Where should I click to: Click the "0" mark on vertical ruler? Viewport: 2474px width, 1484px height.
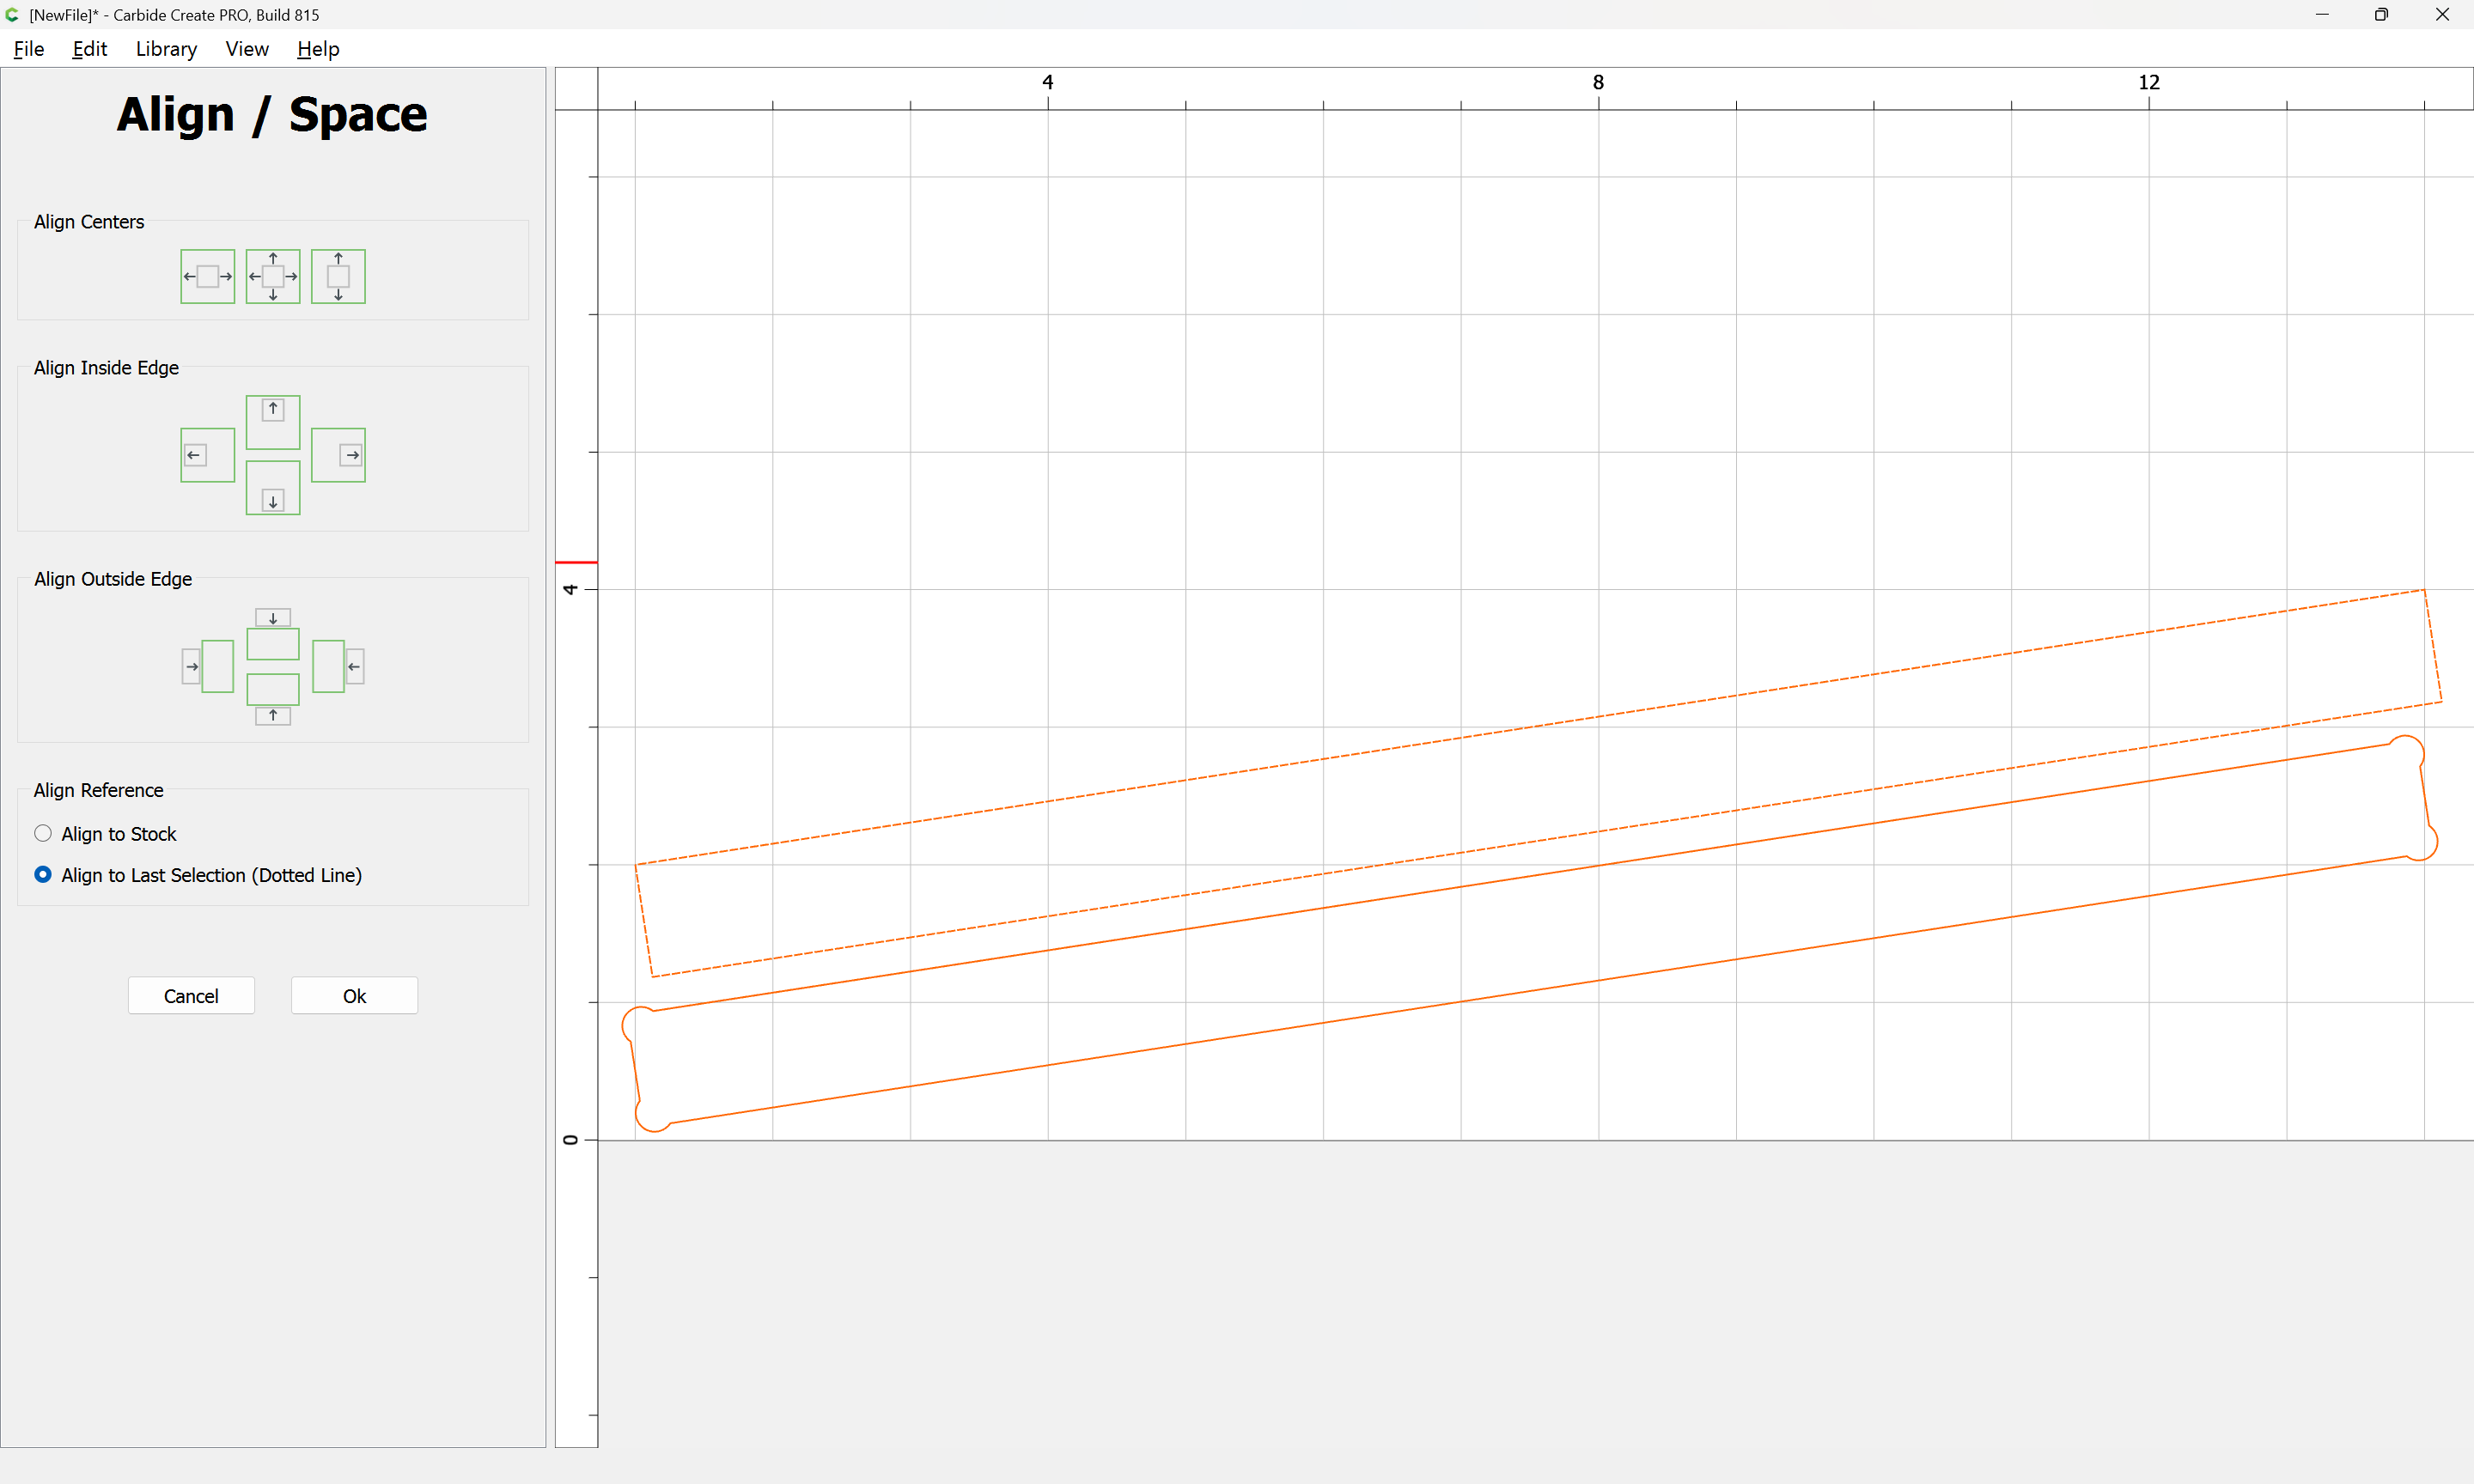click(x=570, y=1140)
